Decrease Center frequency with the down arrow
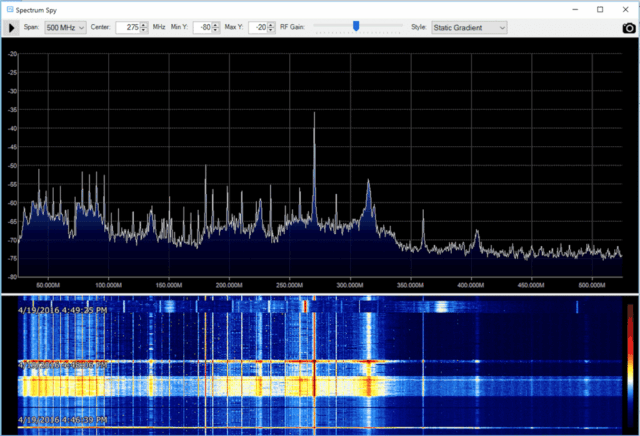The height and width of the screenshot is (436, 640). click(145, 31)
